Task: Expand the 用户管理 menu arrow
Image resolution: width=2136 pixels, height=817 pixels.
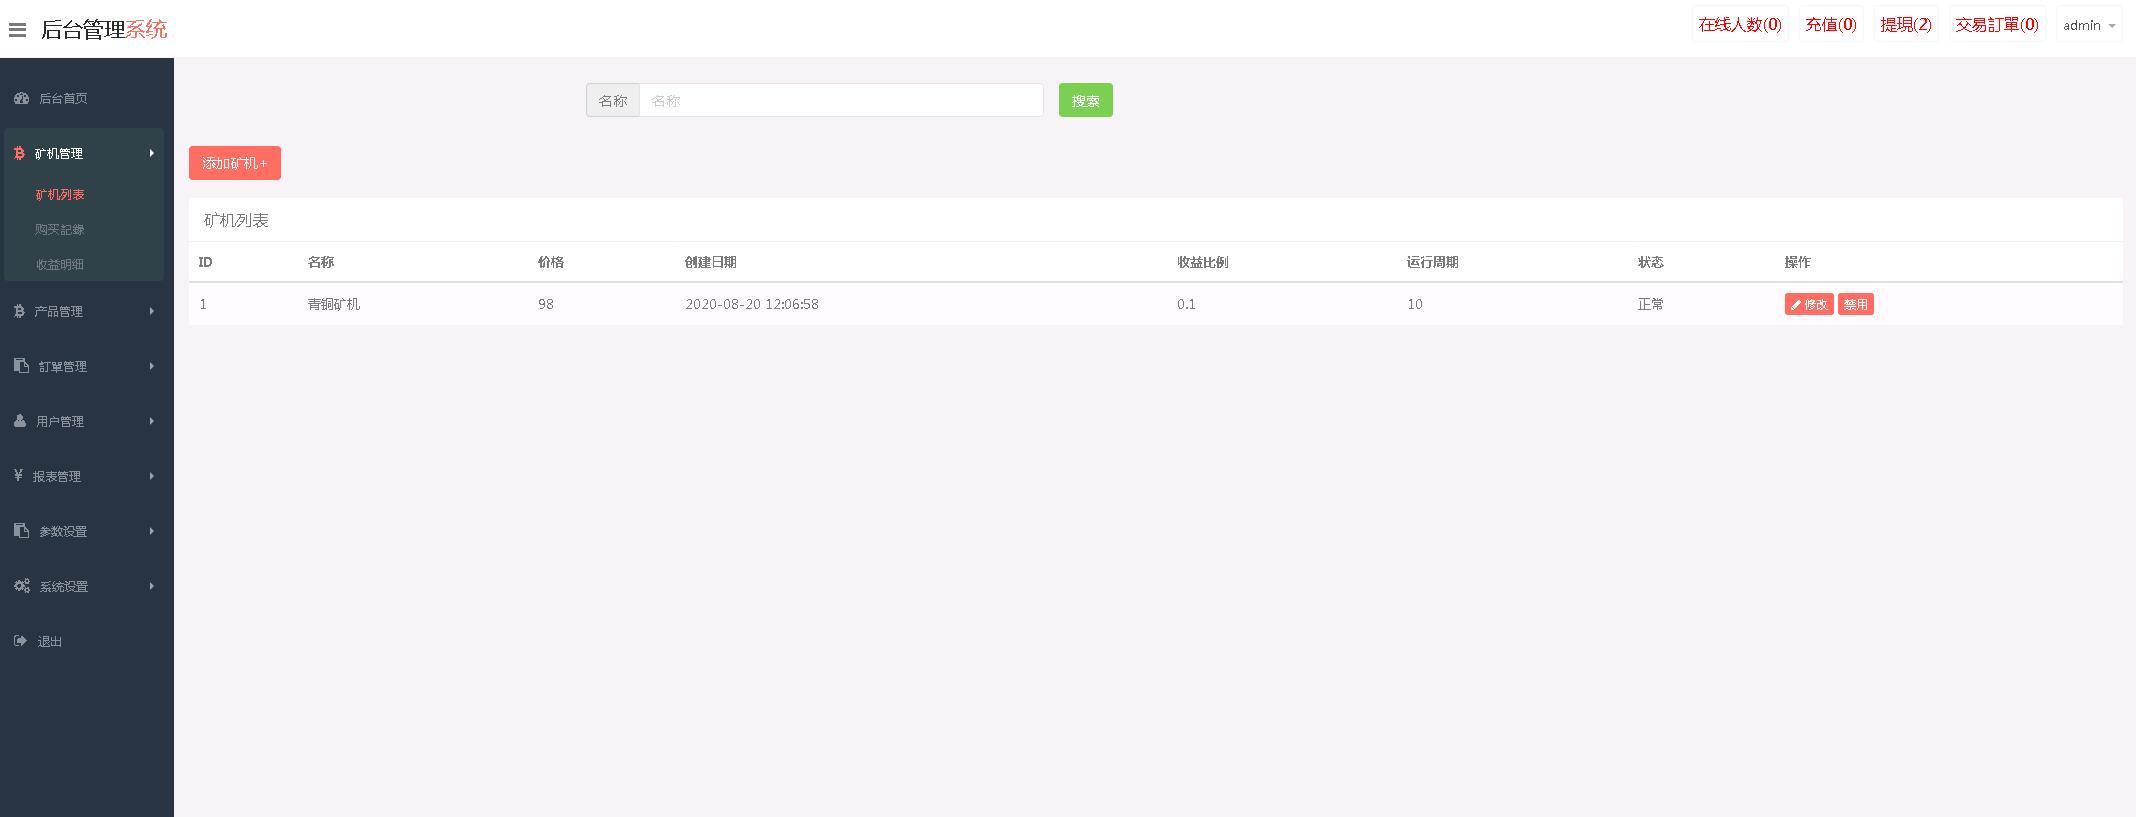Action: click(152, 421)
